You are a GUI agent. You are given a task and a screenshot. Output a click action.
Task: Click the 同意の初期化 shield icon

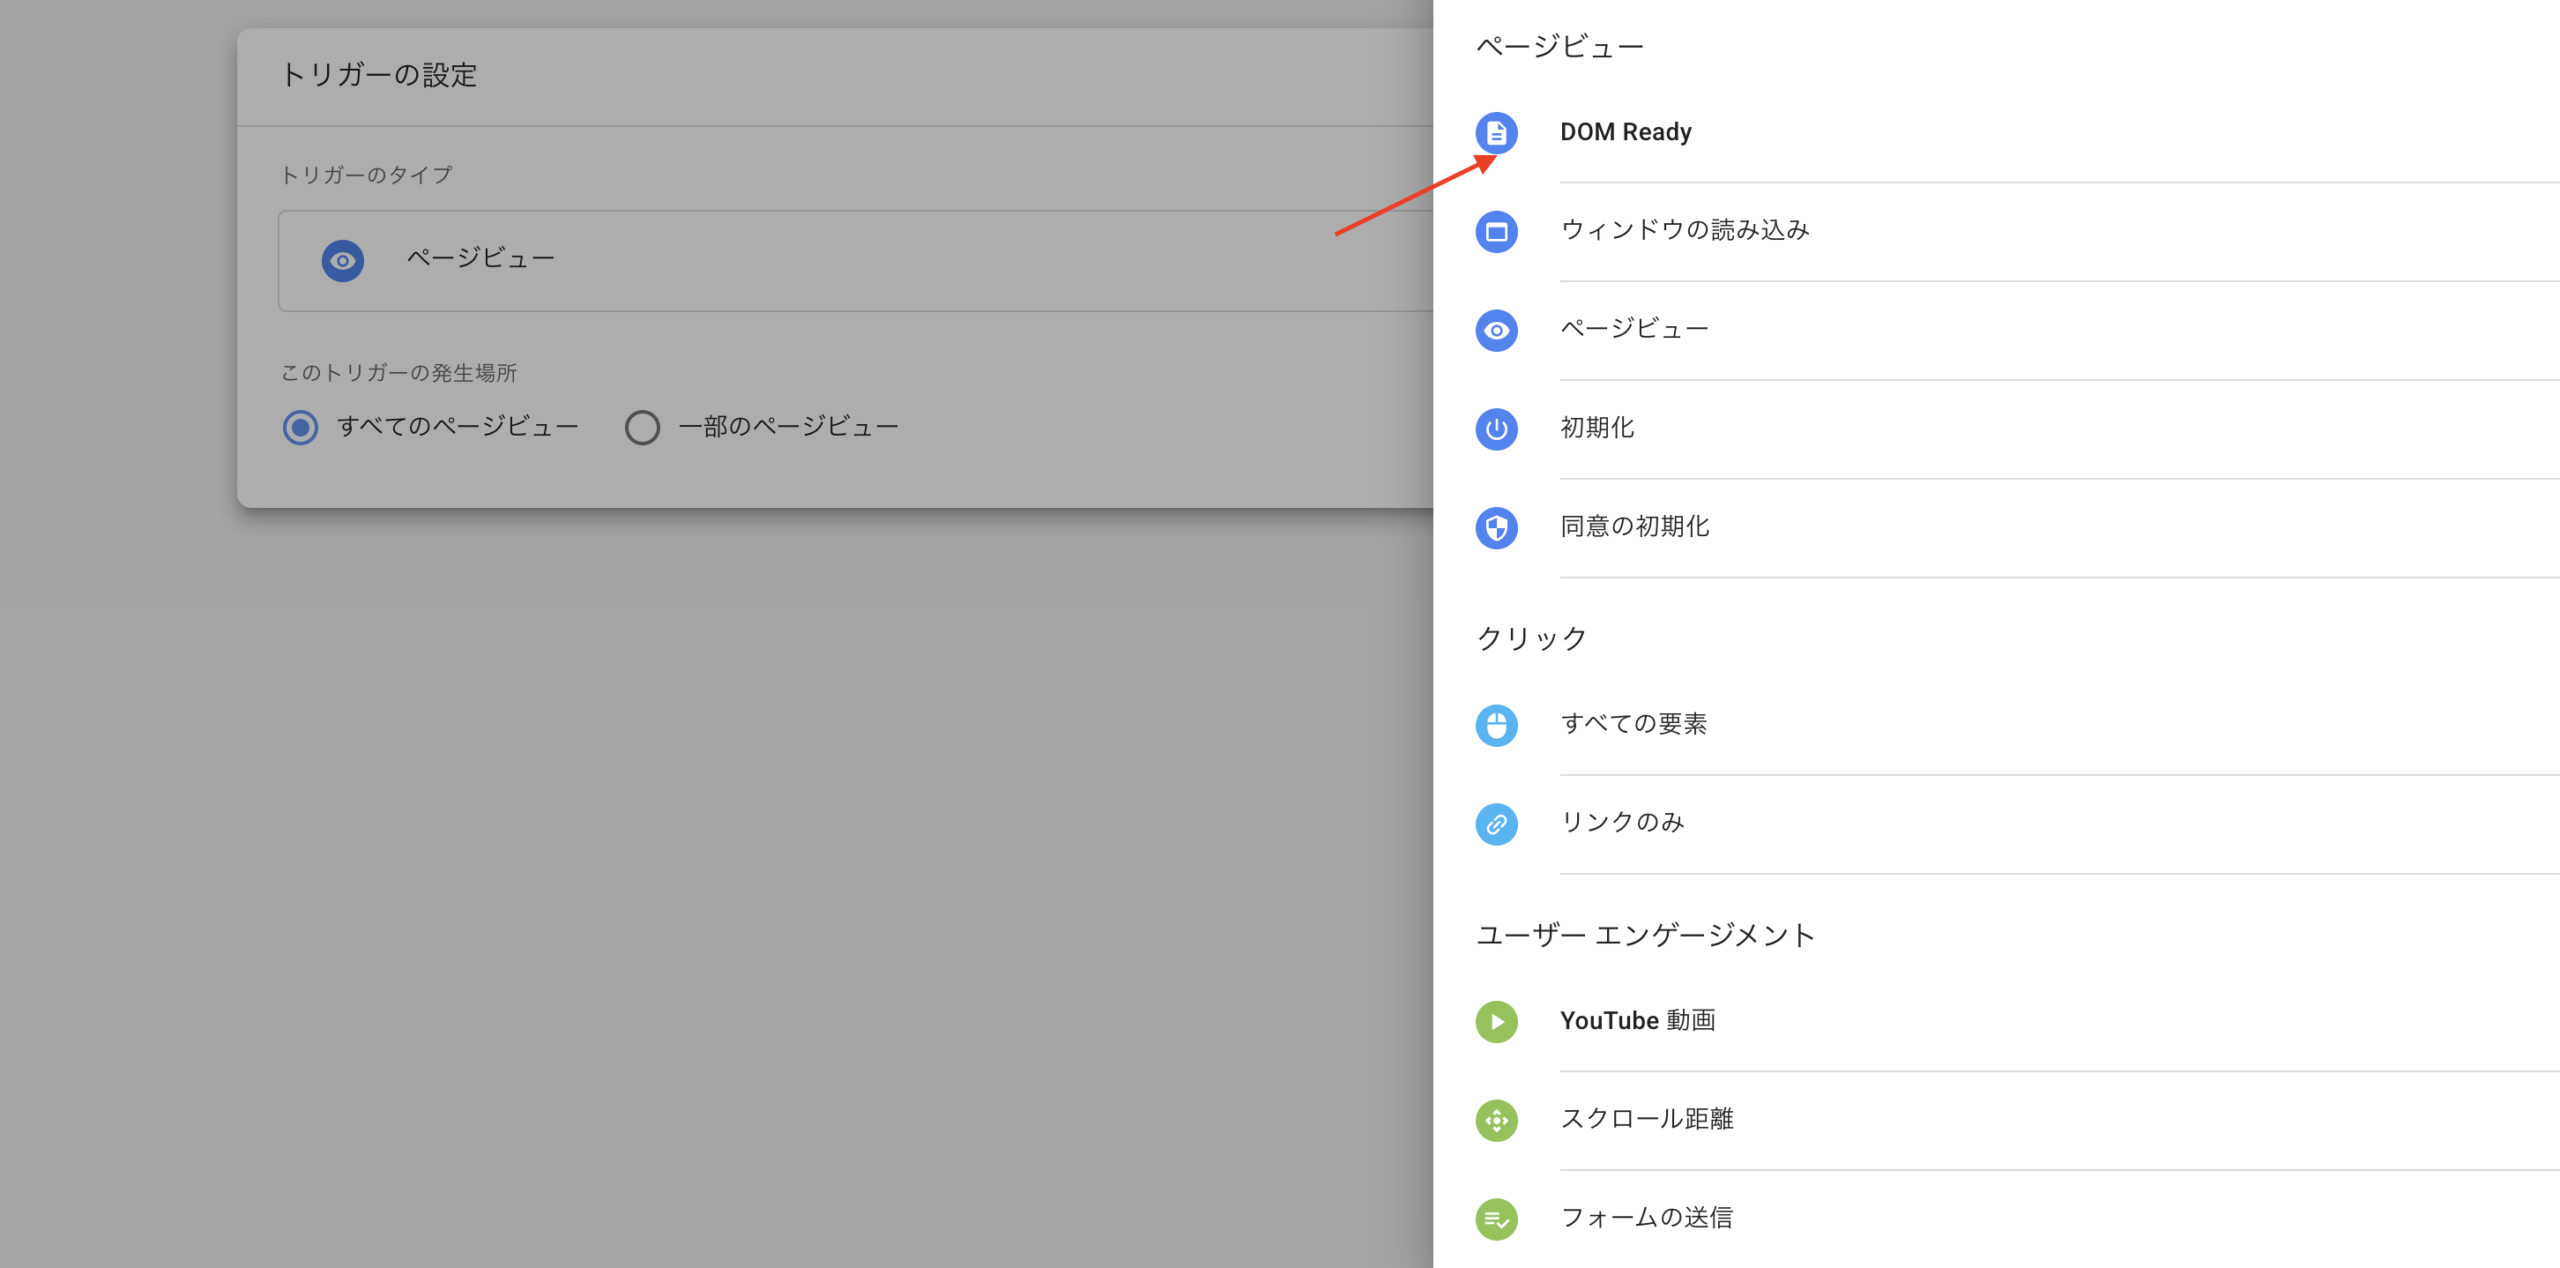pos(1496,527)
